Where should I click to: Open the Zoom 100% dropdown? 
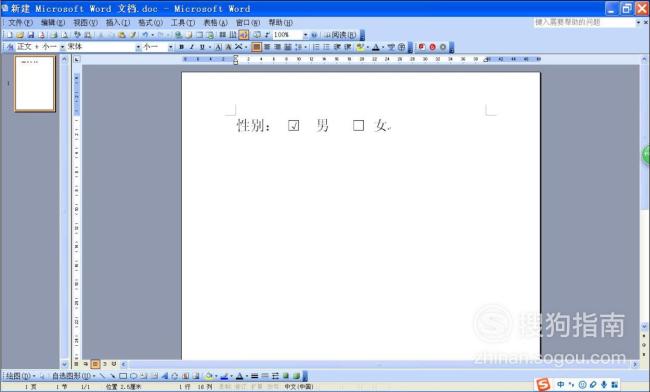(x=306, y=35)
